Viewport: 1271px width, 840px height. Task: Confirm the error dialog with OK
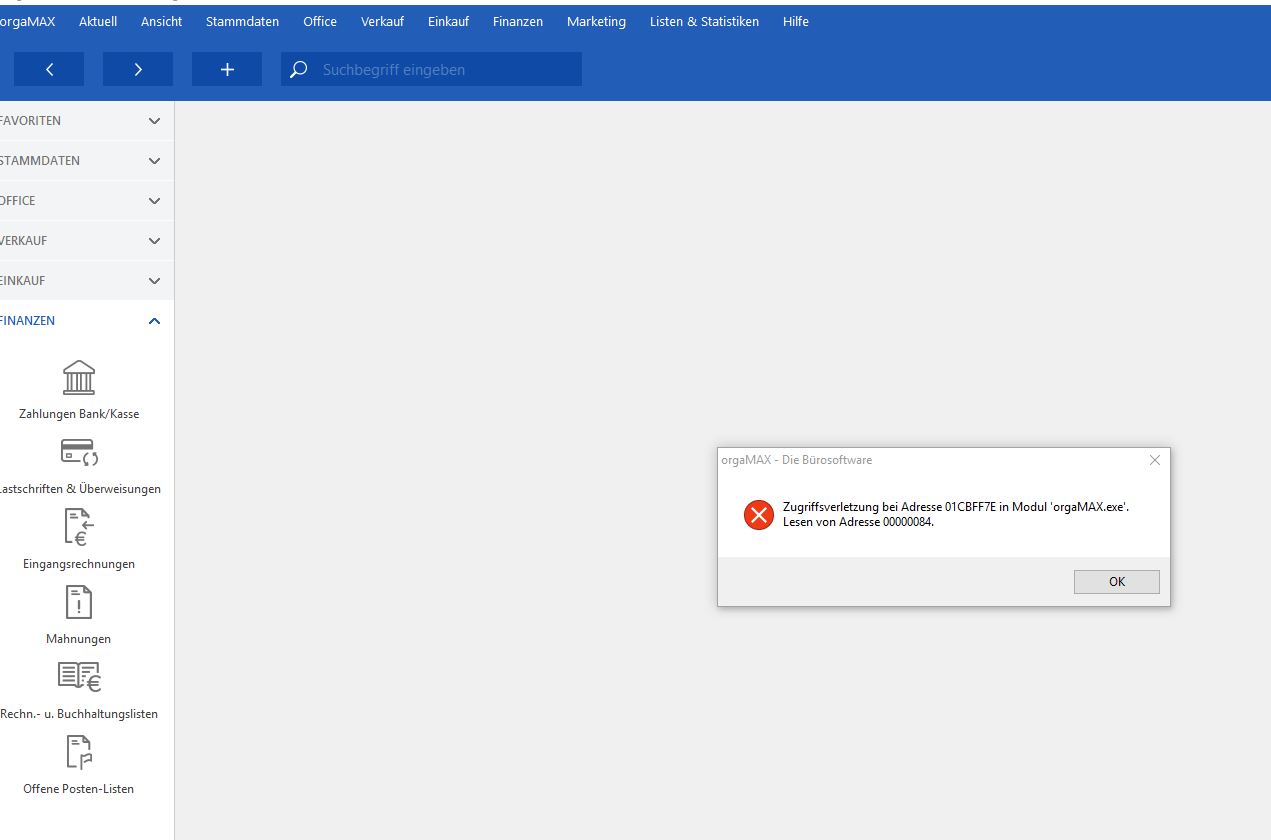pos(1117,582)
